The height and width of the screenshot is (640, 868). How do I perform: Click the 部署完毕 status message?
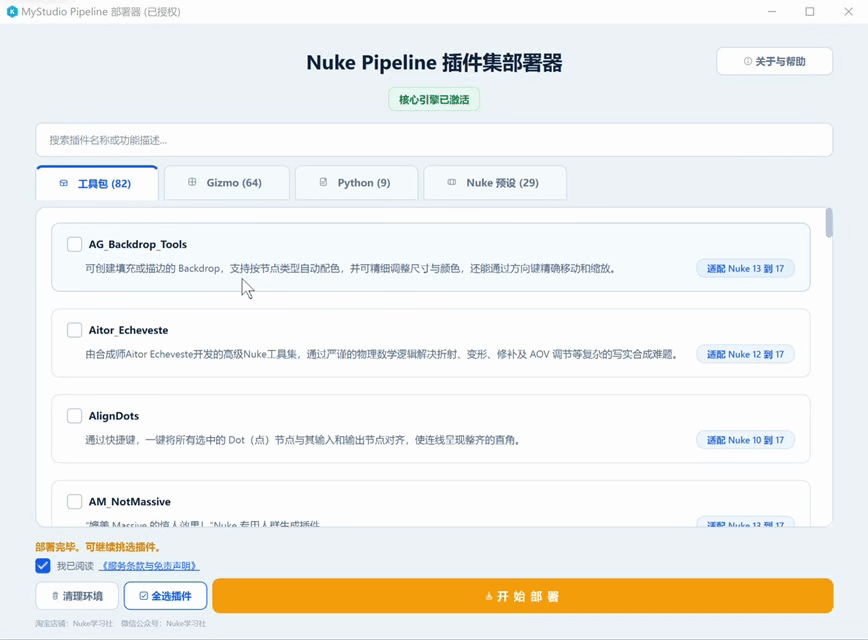(99, 547)
